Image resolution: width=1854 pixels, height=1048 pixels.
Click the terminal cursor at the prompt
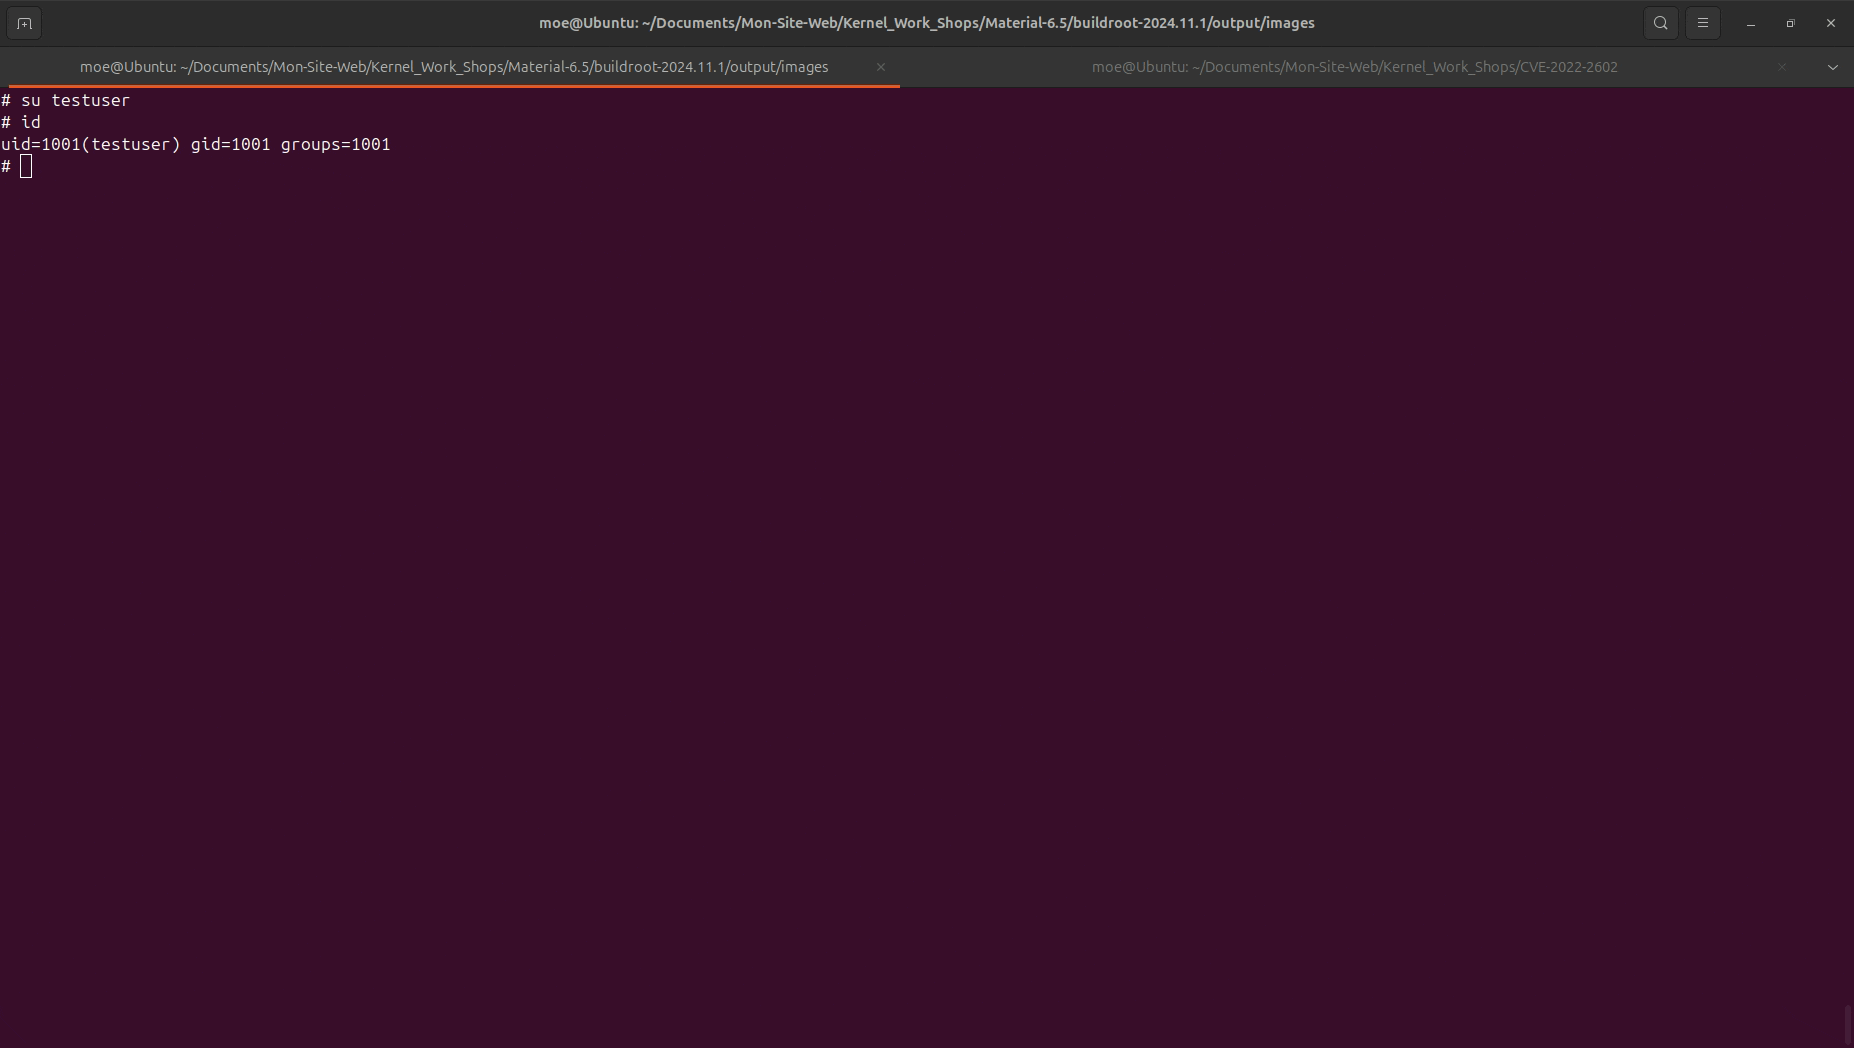pos(26,166)
